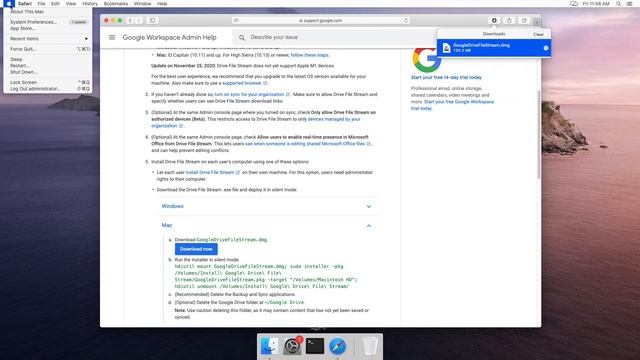Click the Download now button

(196, 249)
